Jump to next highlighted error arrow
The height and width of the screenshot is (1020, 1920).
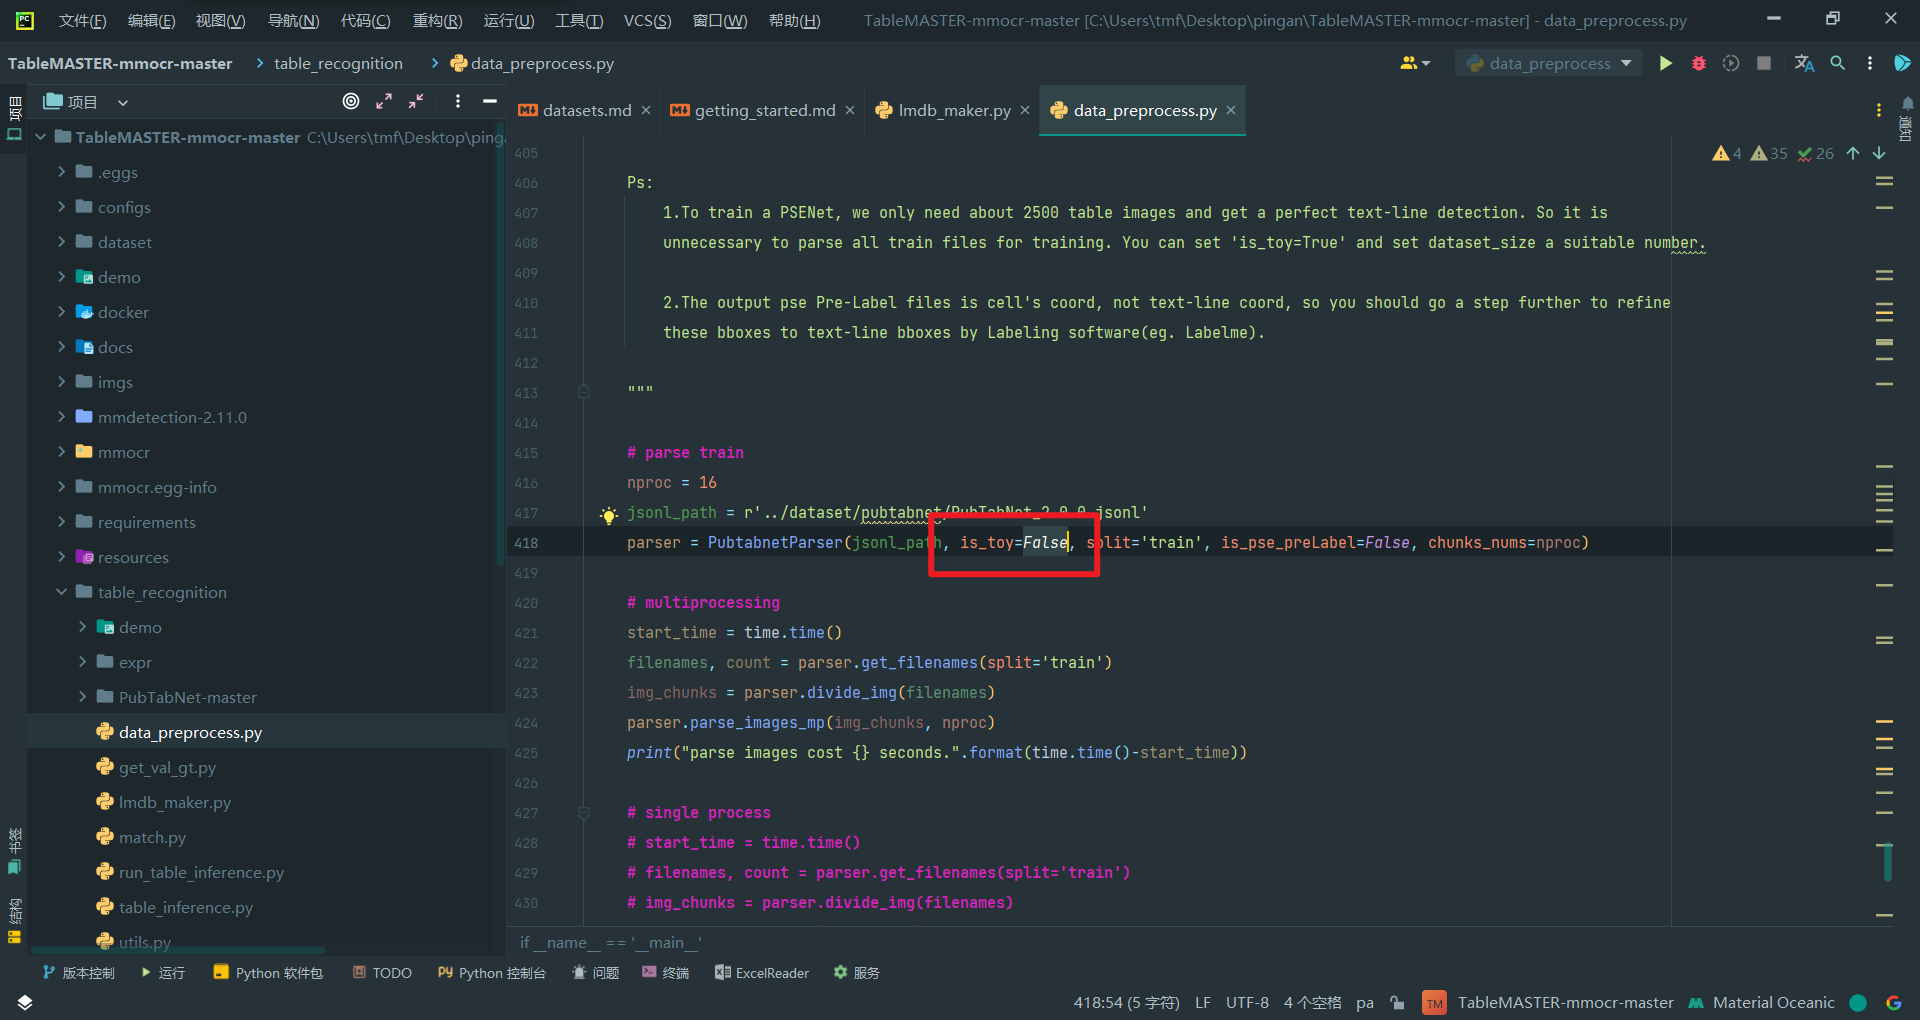tap(1879, 153)
